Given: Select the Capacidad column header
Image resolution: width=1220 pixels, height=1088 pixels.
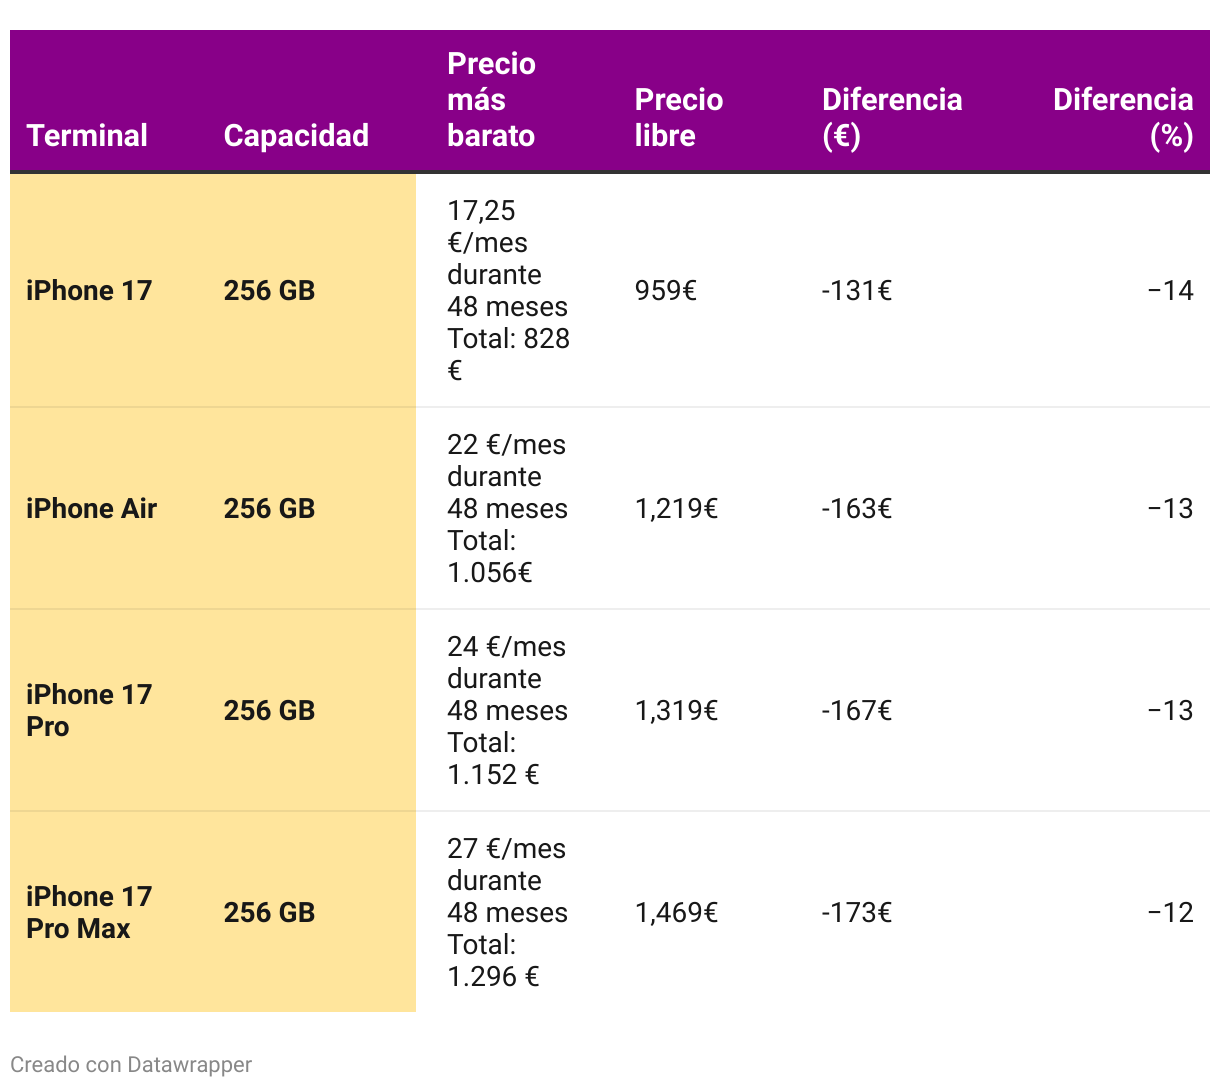Looking at the screenshot, I should 296,135.
